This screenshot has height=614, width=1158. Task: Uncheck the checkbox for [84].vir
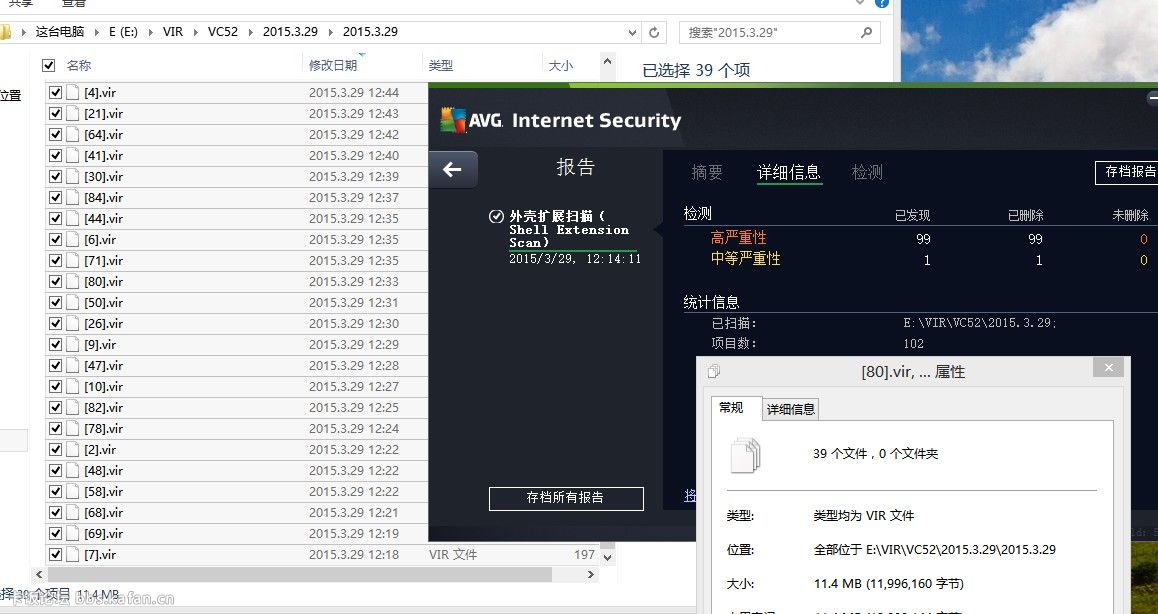(x=55, y=197)
